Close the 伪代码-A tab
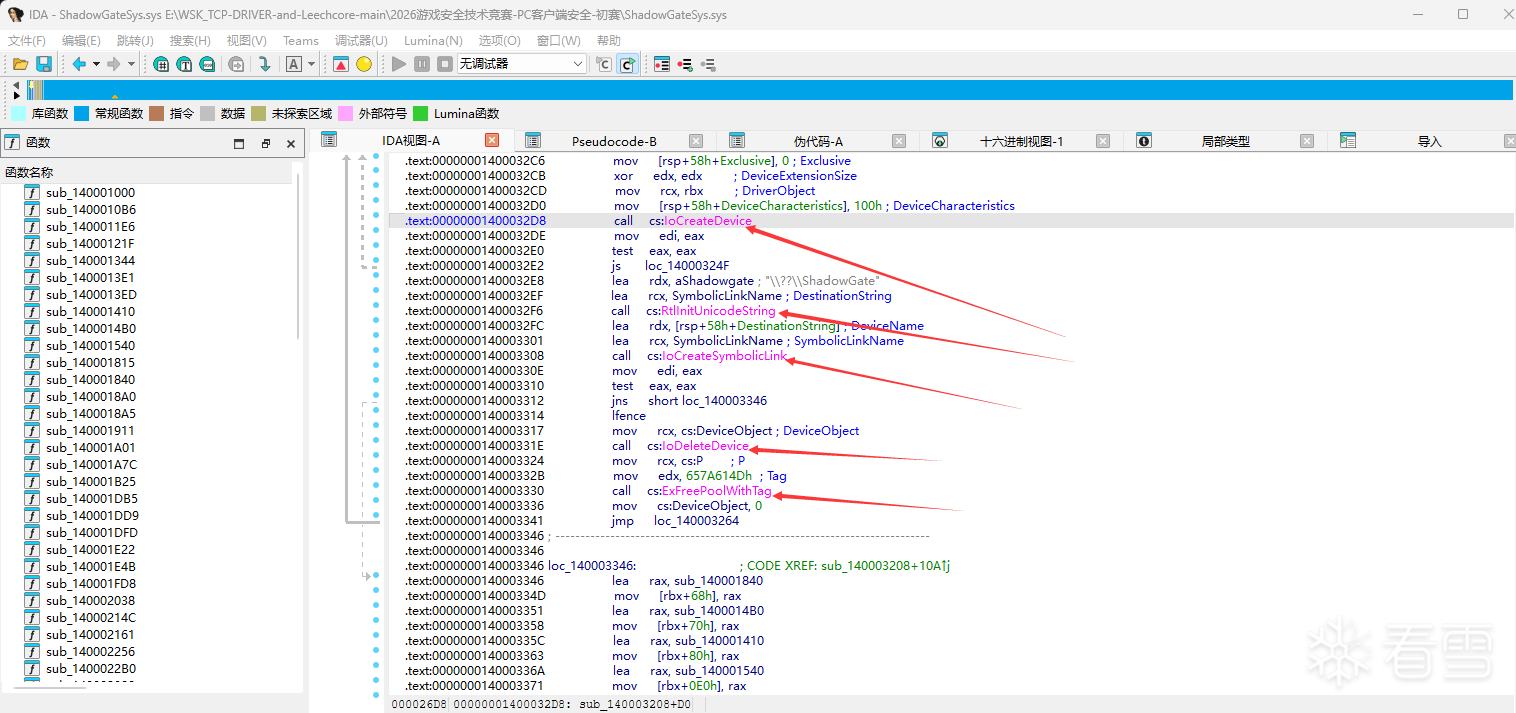The image size is (1516, 713). coord(899,141)
